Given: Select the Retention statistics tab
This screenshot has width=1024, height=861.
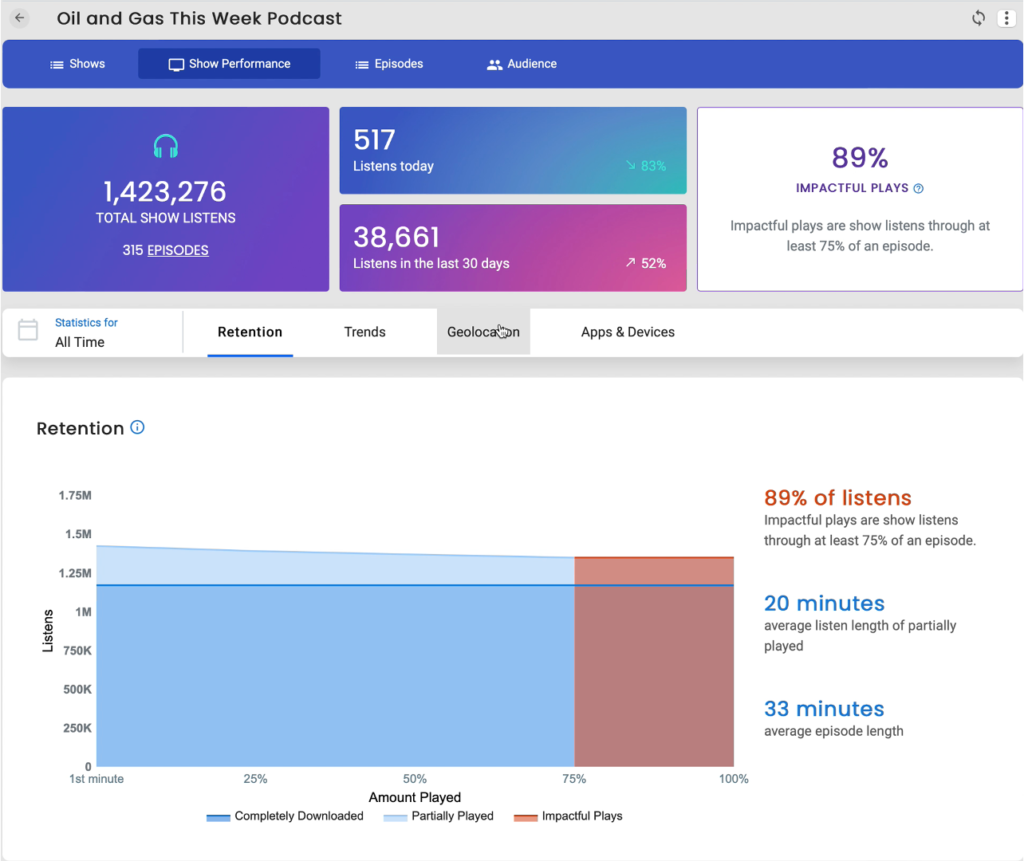Looking at the screenshot, I should point(250,332).
